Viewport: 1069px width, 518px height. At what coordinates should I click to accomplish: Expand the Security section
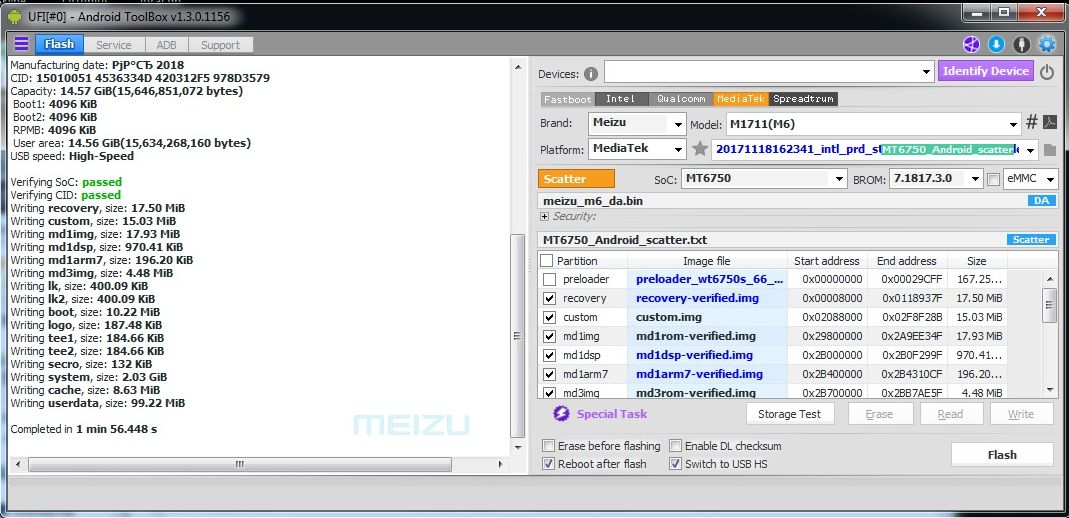544,217
